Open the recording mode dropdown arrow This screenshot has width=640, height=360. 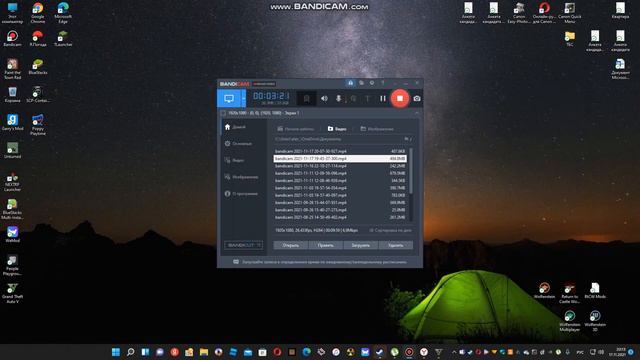click(244, 98)
